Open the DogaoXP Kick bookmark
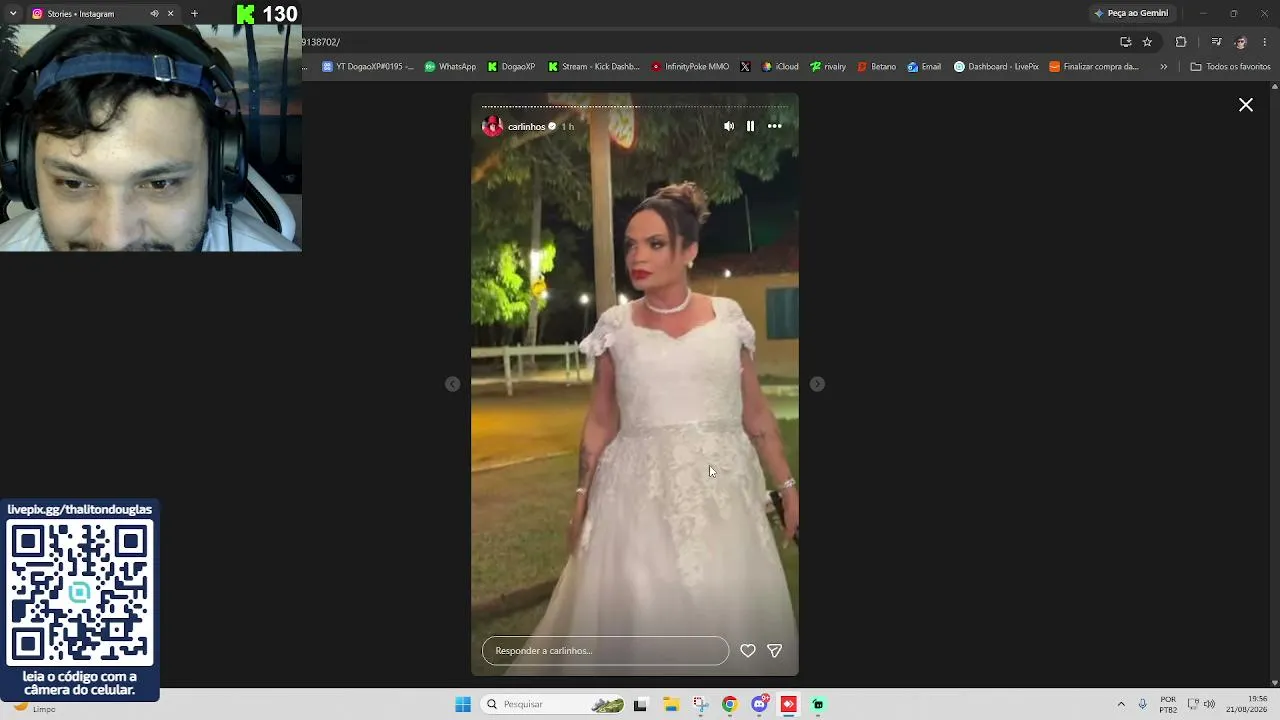 coord(511,67)
